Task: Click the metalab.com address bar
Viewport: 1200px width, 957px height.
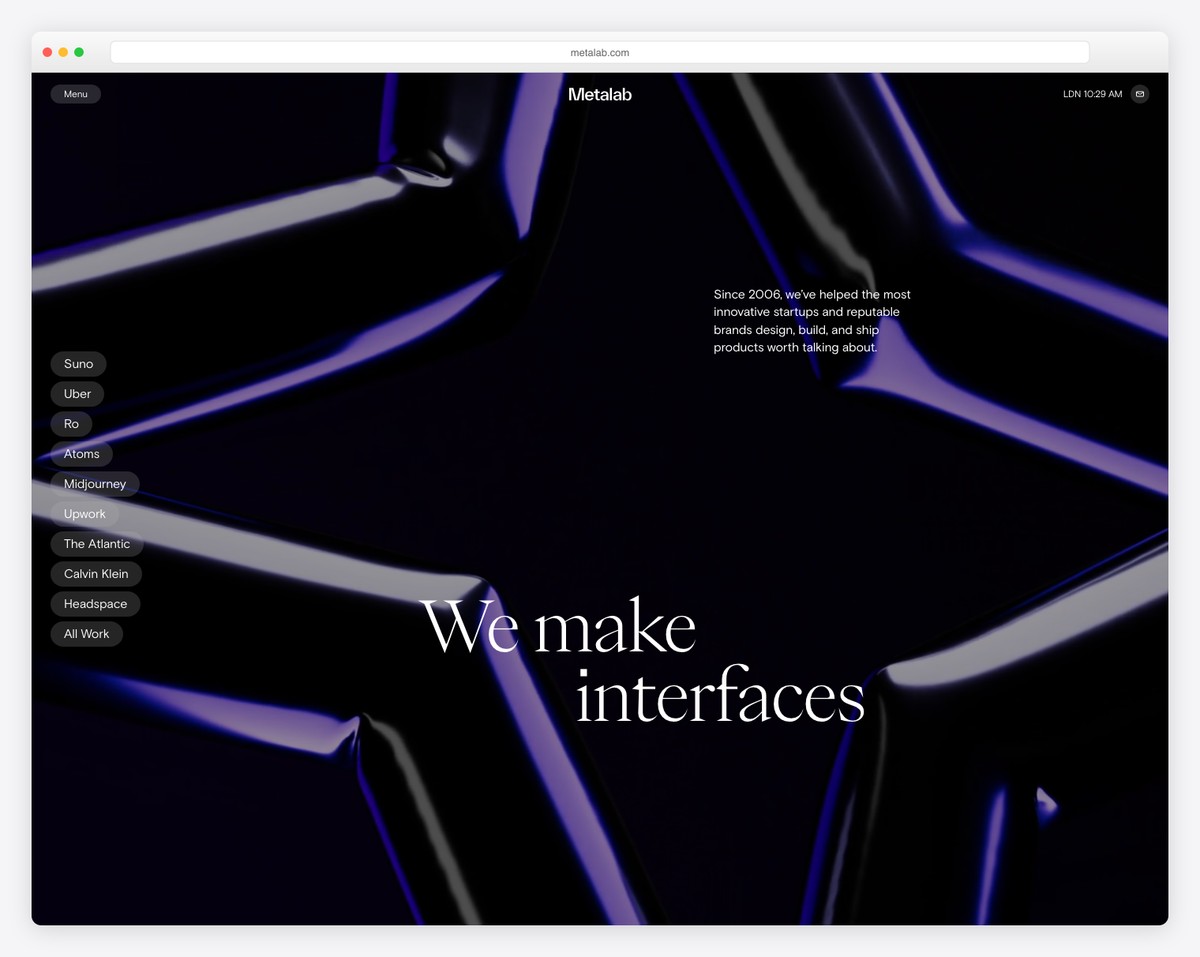Action: pos(600,52)
